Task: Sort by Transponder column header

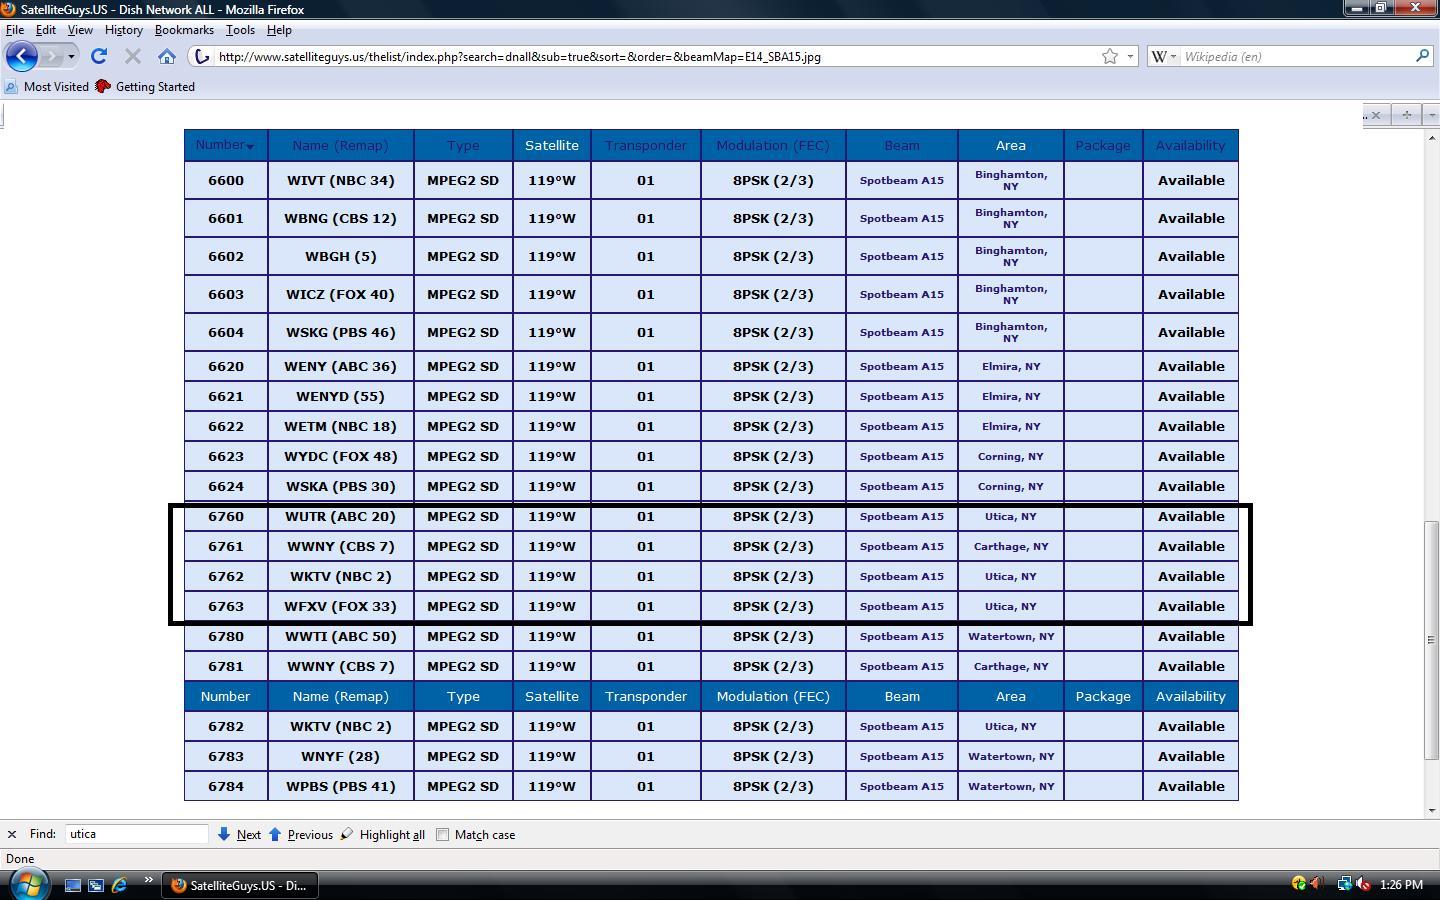Action: click(x=646, y=145)
